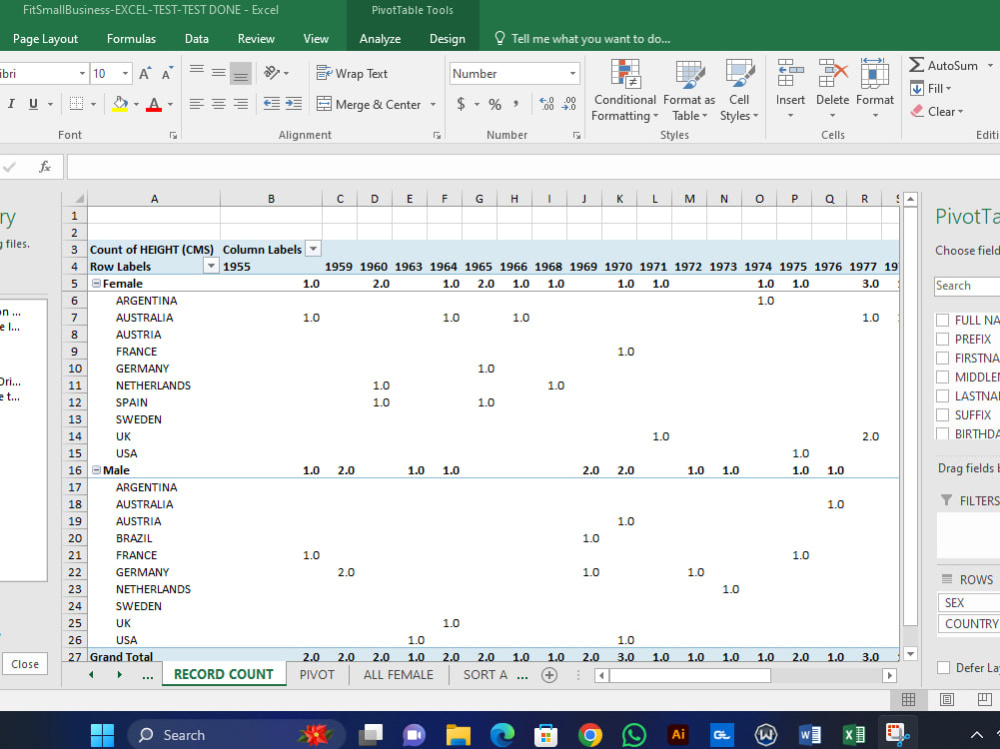Check the FIRSTNAME field checkbox

coord(943,358)
